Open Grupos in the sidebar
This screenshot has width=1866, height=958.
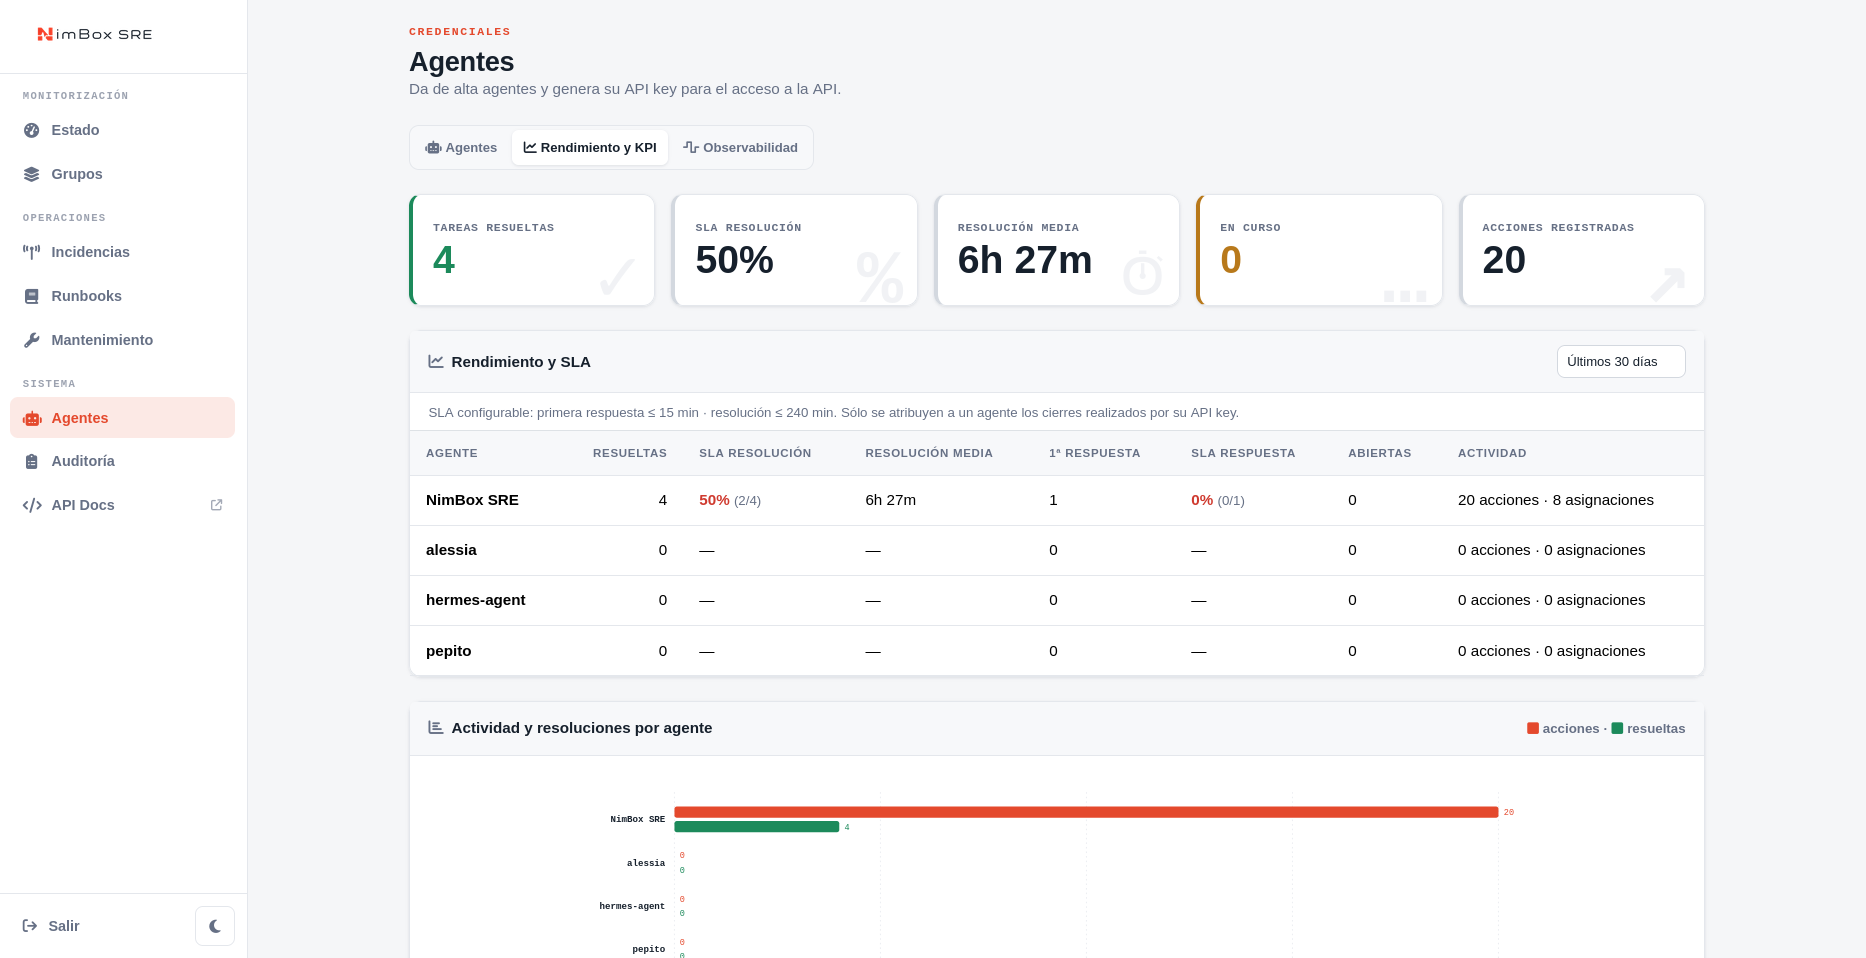[x=122, y=174]
